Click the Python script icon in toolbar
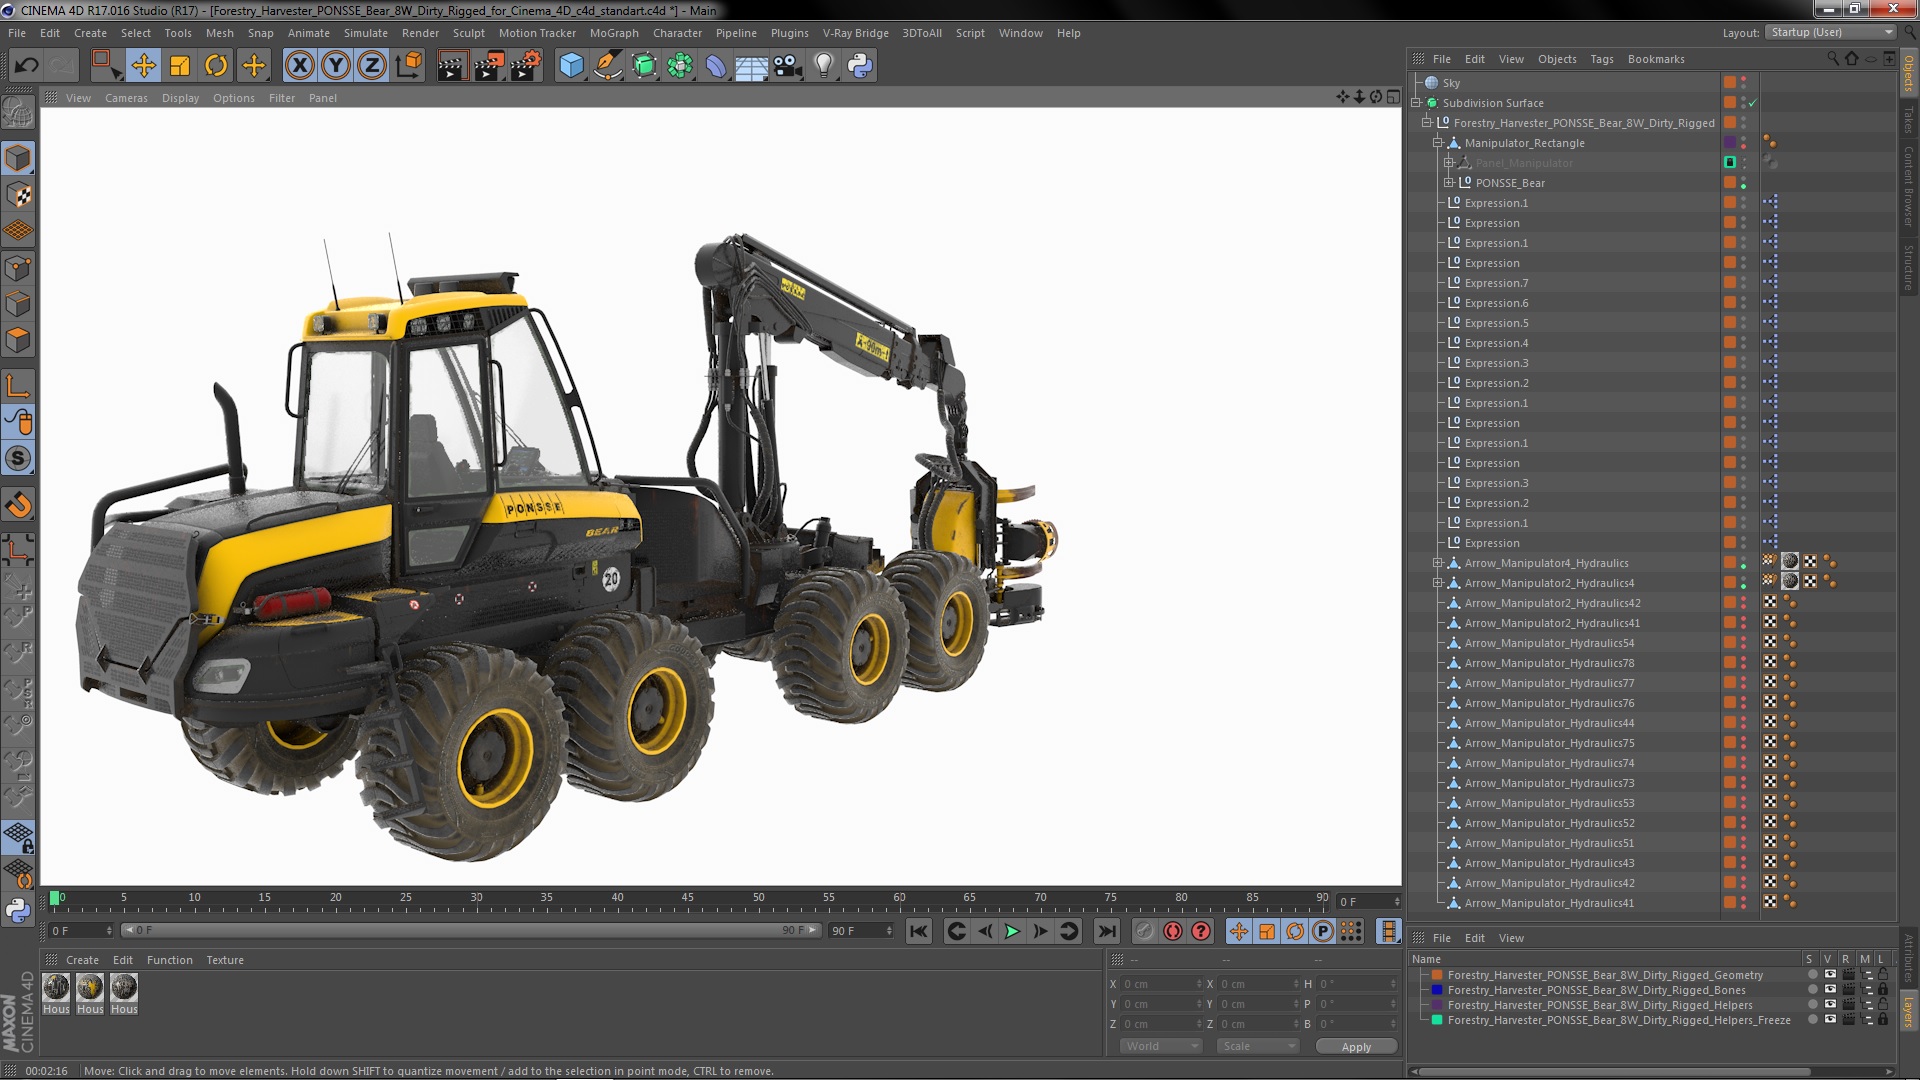 (x=860, y=66)
